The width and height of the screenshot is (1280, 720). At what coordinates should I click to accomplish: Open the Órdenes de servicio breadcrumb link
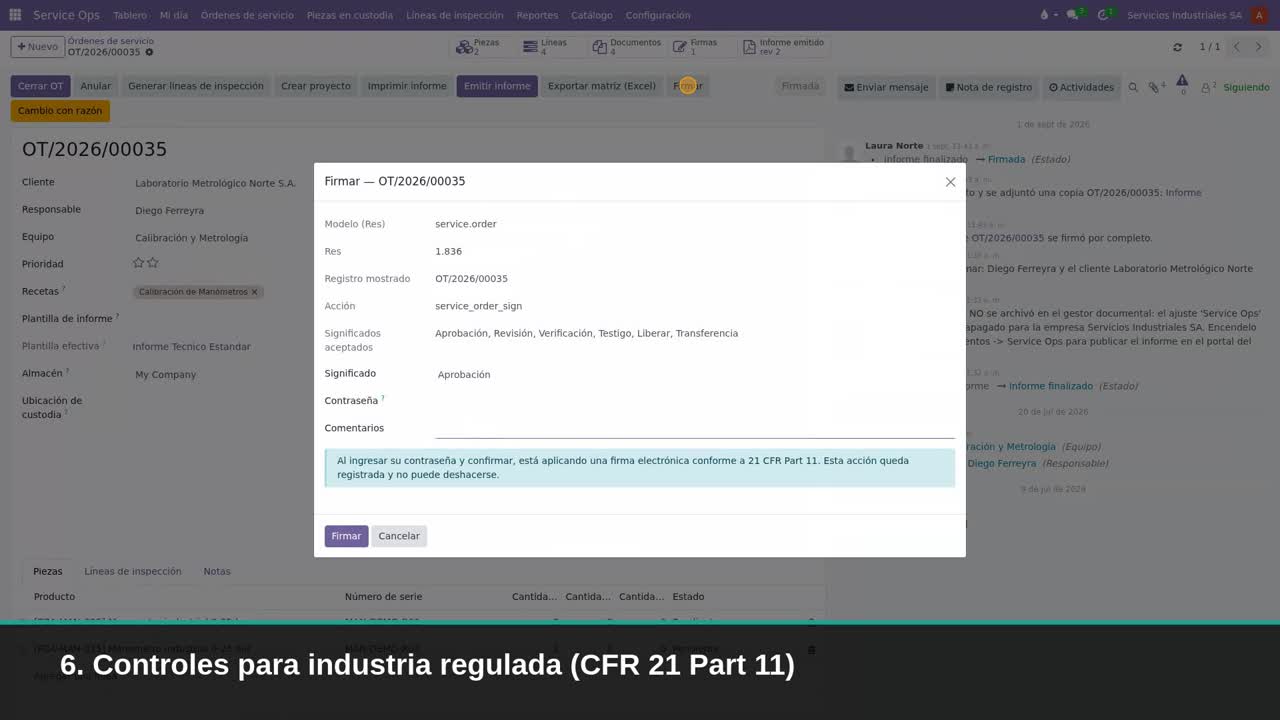(x=110, y=41)
